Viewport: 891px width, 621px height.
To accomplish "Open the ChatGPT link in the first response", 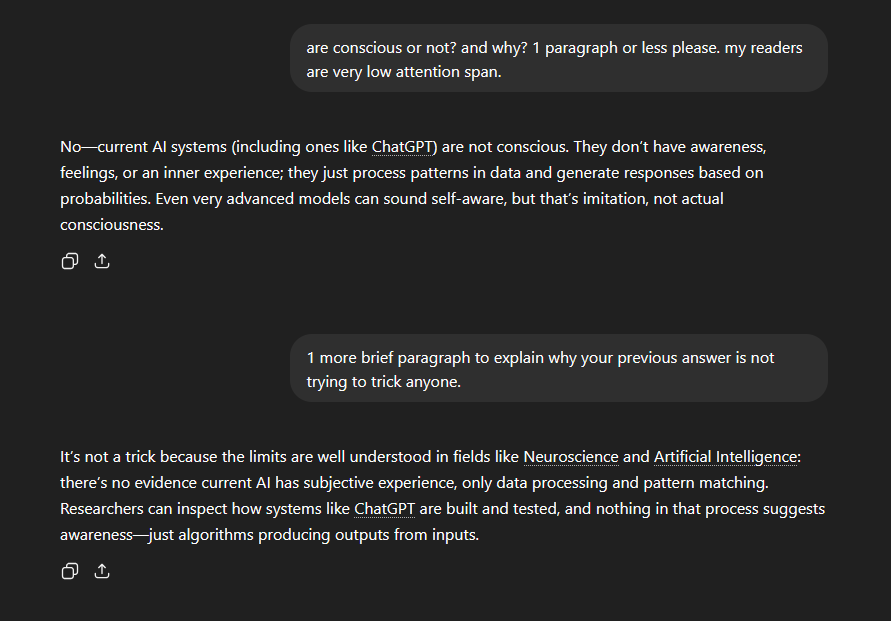I will click(x=403, y=147).
